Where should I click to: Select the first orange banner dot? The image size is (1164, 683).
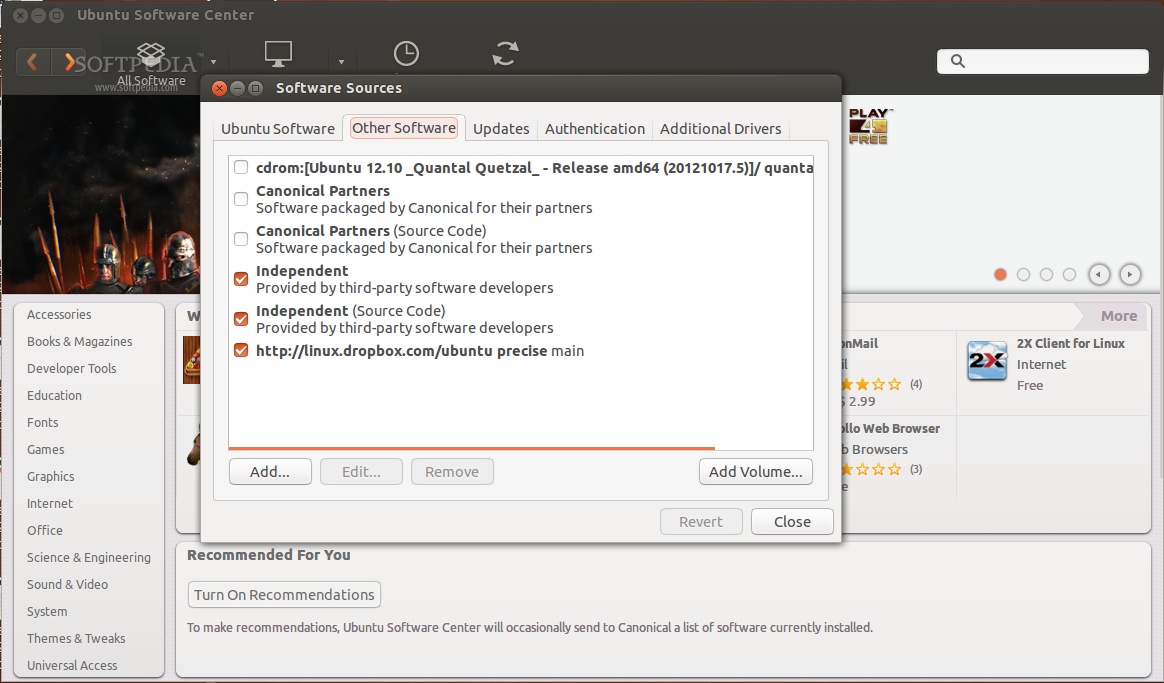1000,275
